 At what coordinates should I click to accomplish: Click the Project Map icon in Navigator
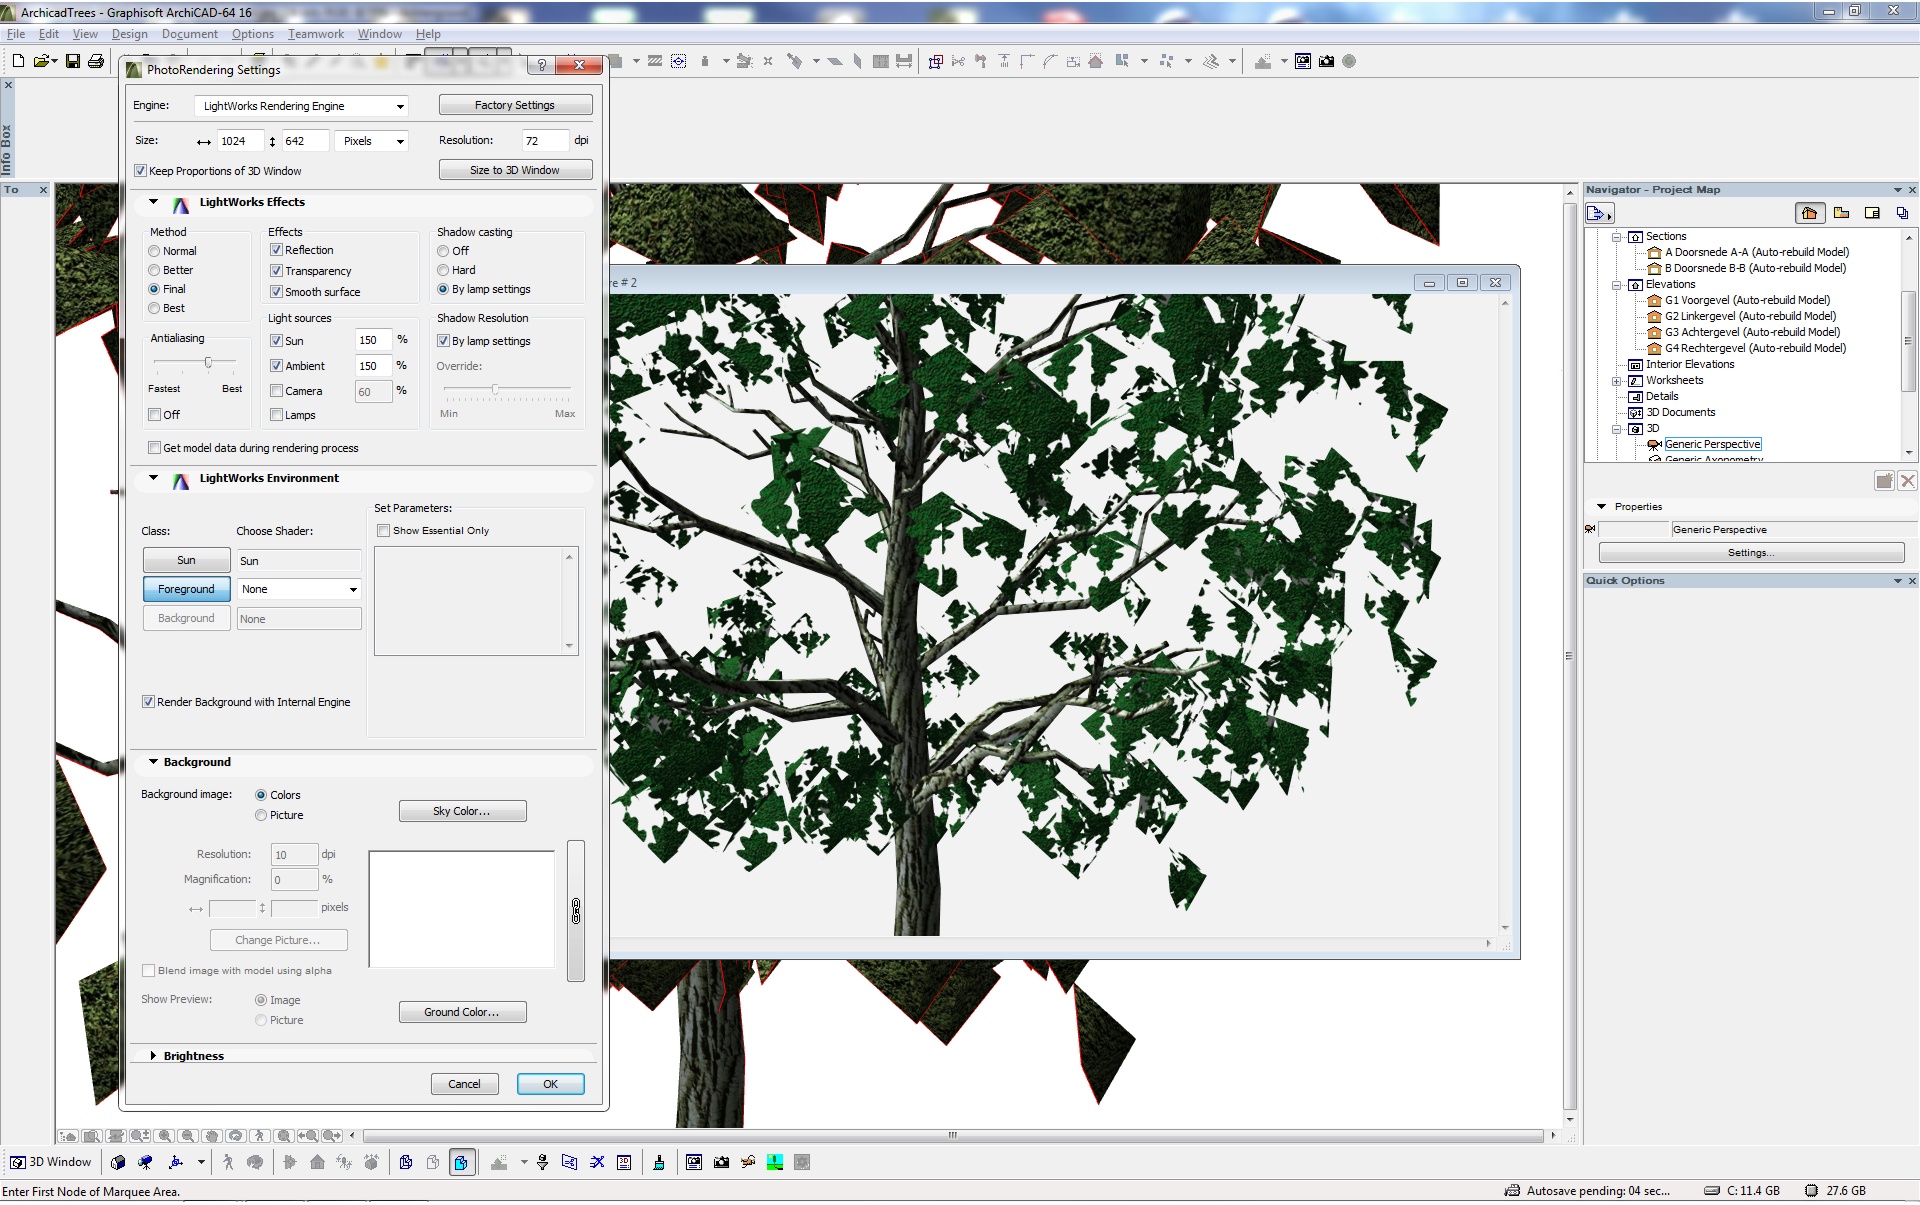pyautogui.click(x=1809, y=213)
